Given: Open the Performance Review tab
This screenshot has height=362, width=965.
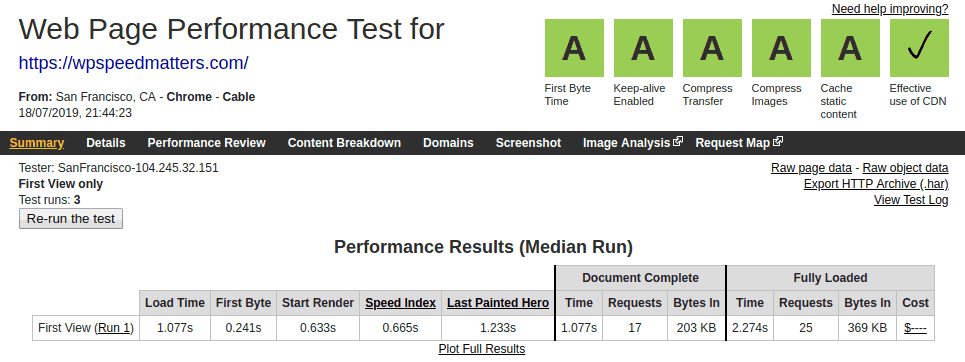Looking at the screenshot, I should coord(206,143).
